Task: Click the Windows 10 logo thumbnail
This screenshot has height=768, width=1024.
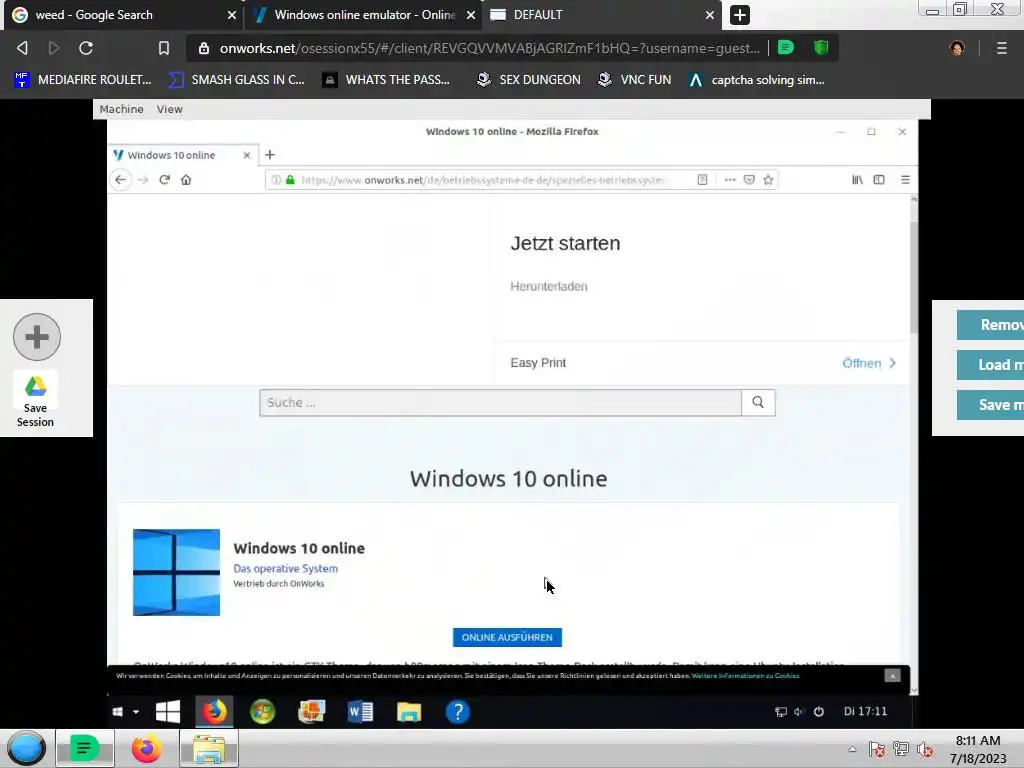Action: coord(176,572)
